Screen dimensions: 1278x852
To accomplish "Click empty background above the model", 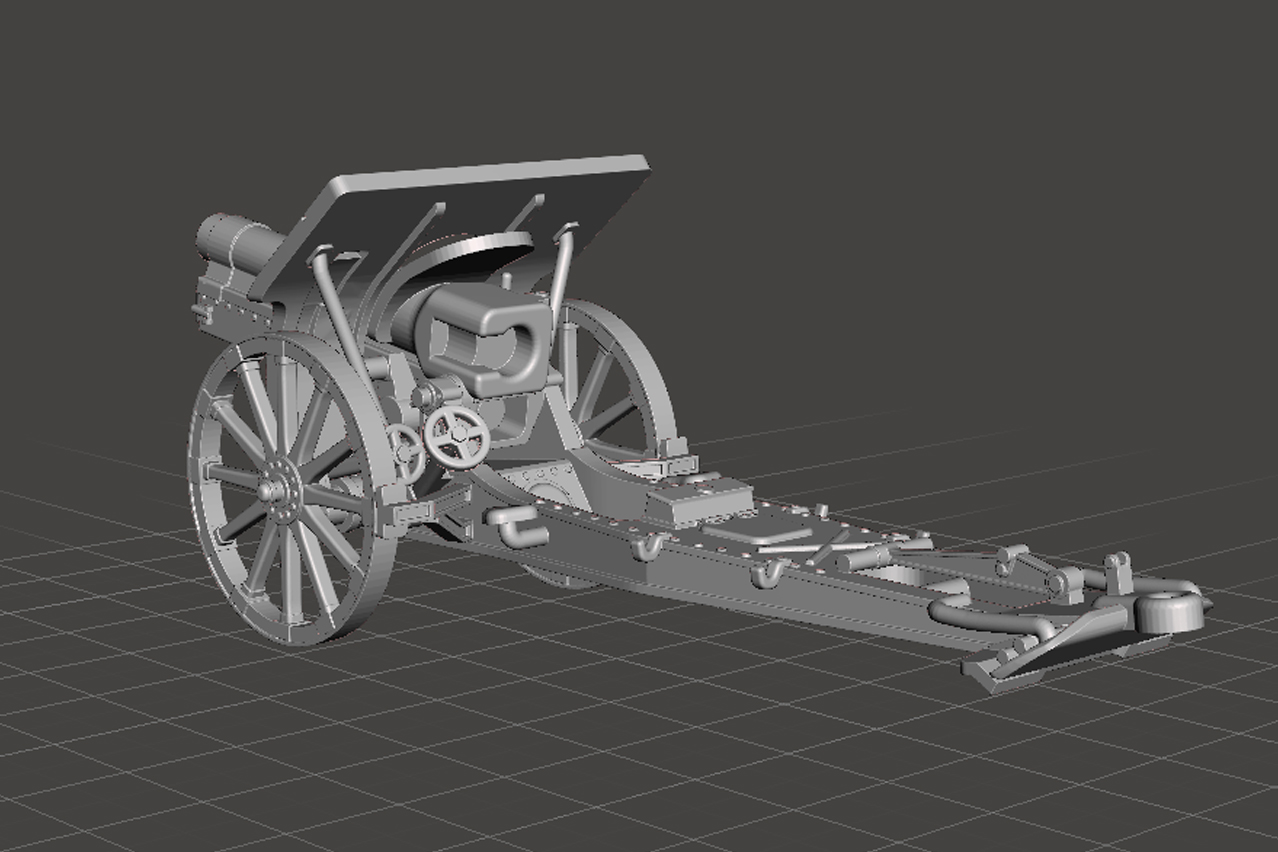I will [x=900, y=120].
